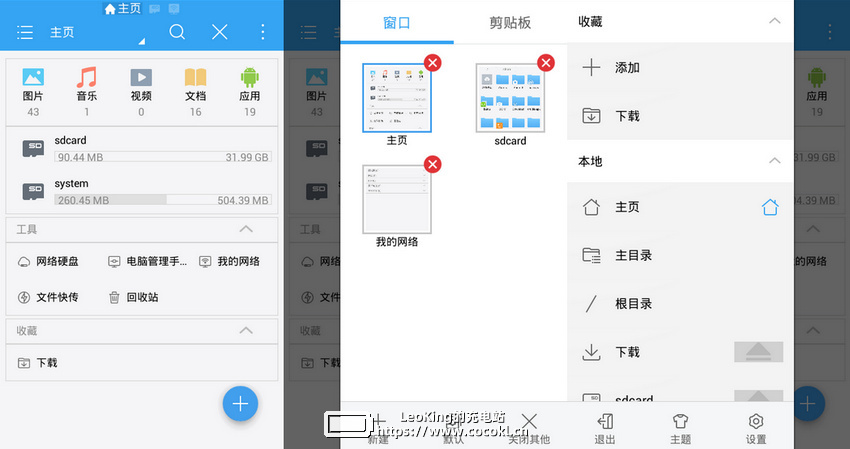Open the 音乐 music category
This screenshot has width=850, height=449.
[87, 92]
